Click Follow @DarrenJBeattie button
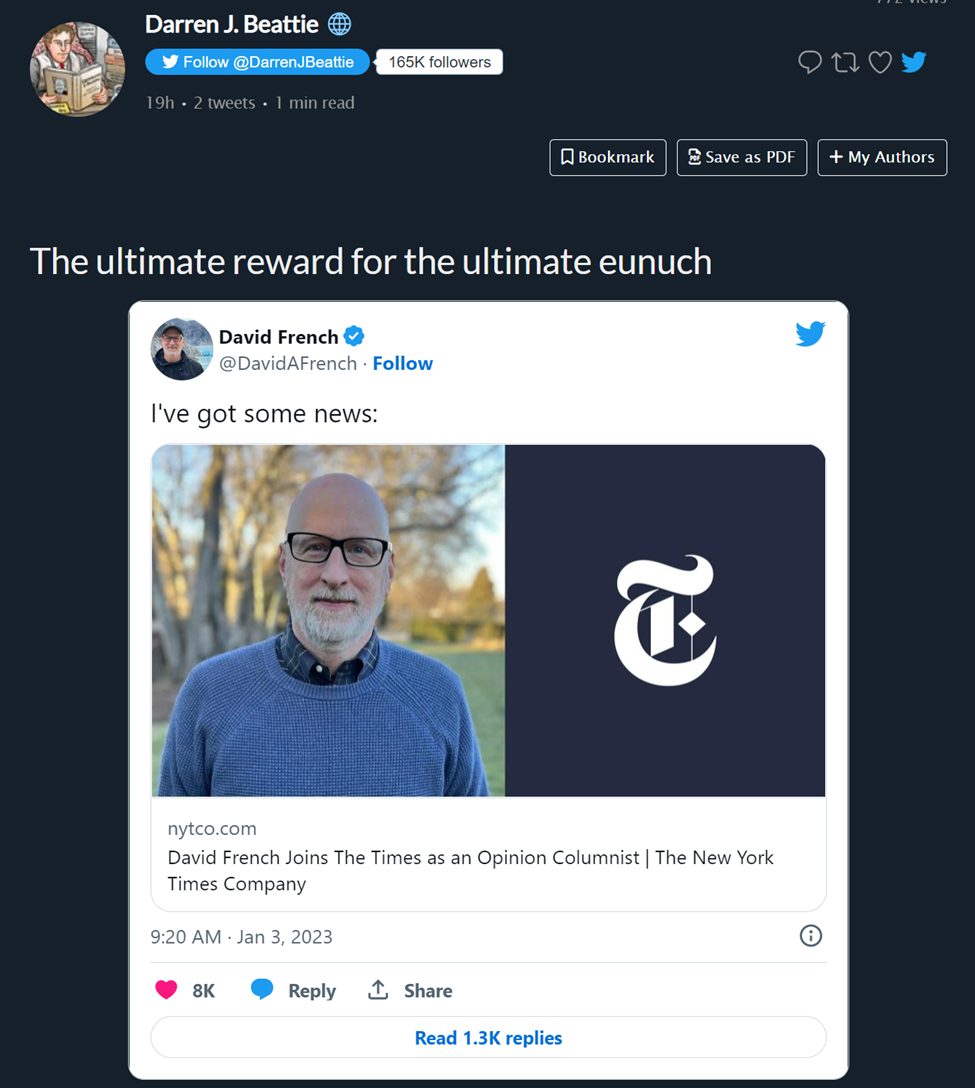 [258, 62]
